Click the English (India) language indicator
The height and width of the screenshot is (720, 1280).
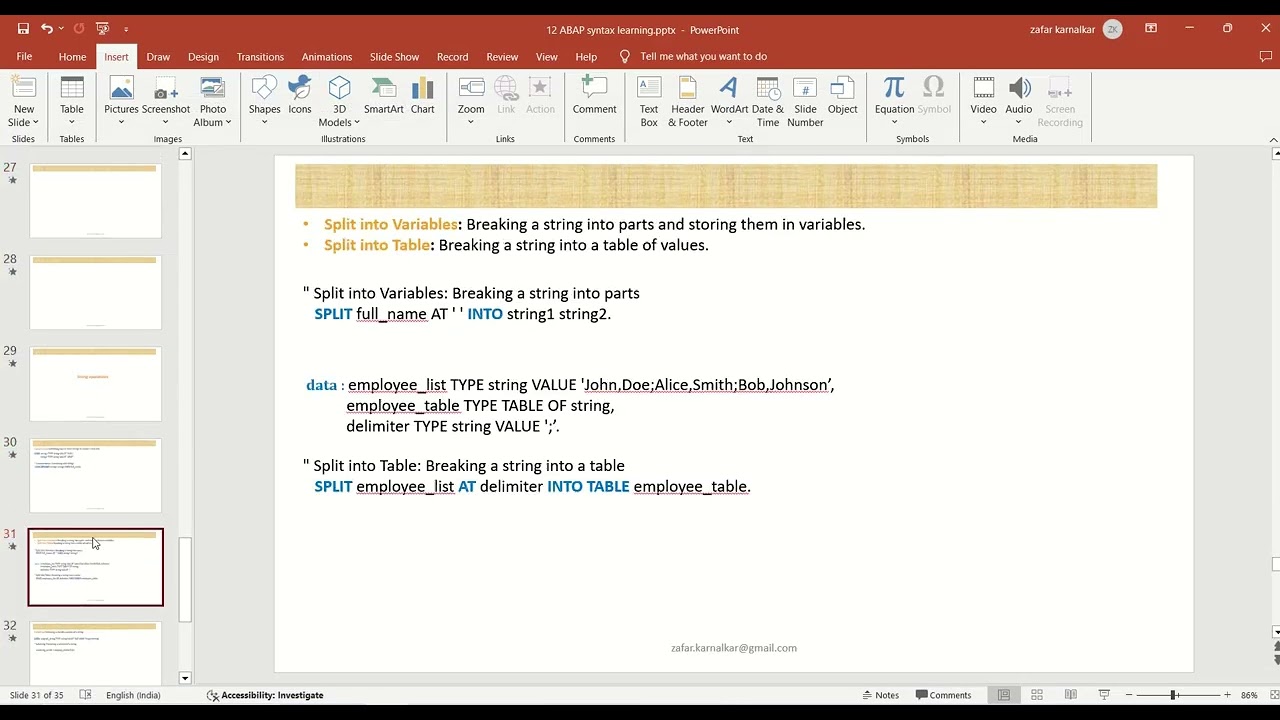click(133, 695)
